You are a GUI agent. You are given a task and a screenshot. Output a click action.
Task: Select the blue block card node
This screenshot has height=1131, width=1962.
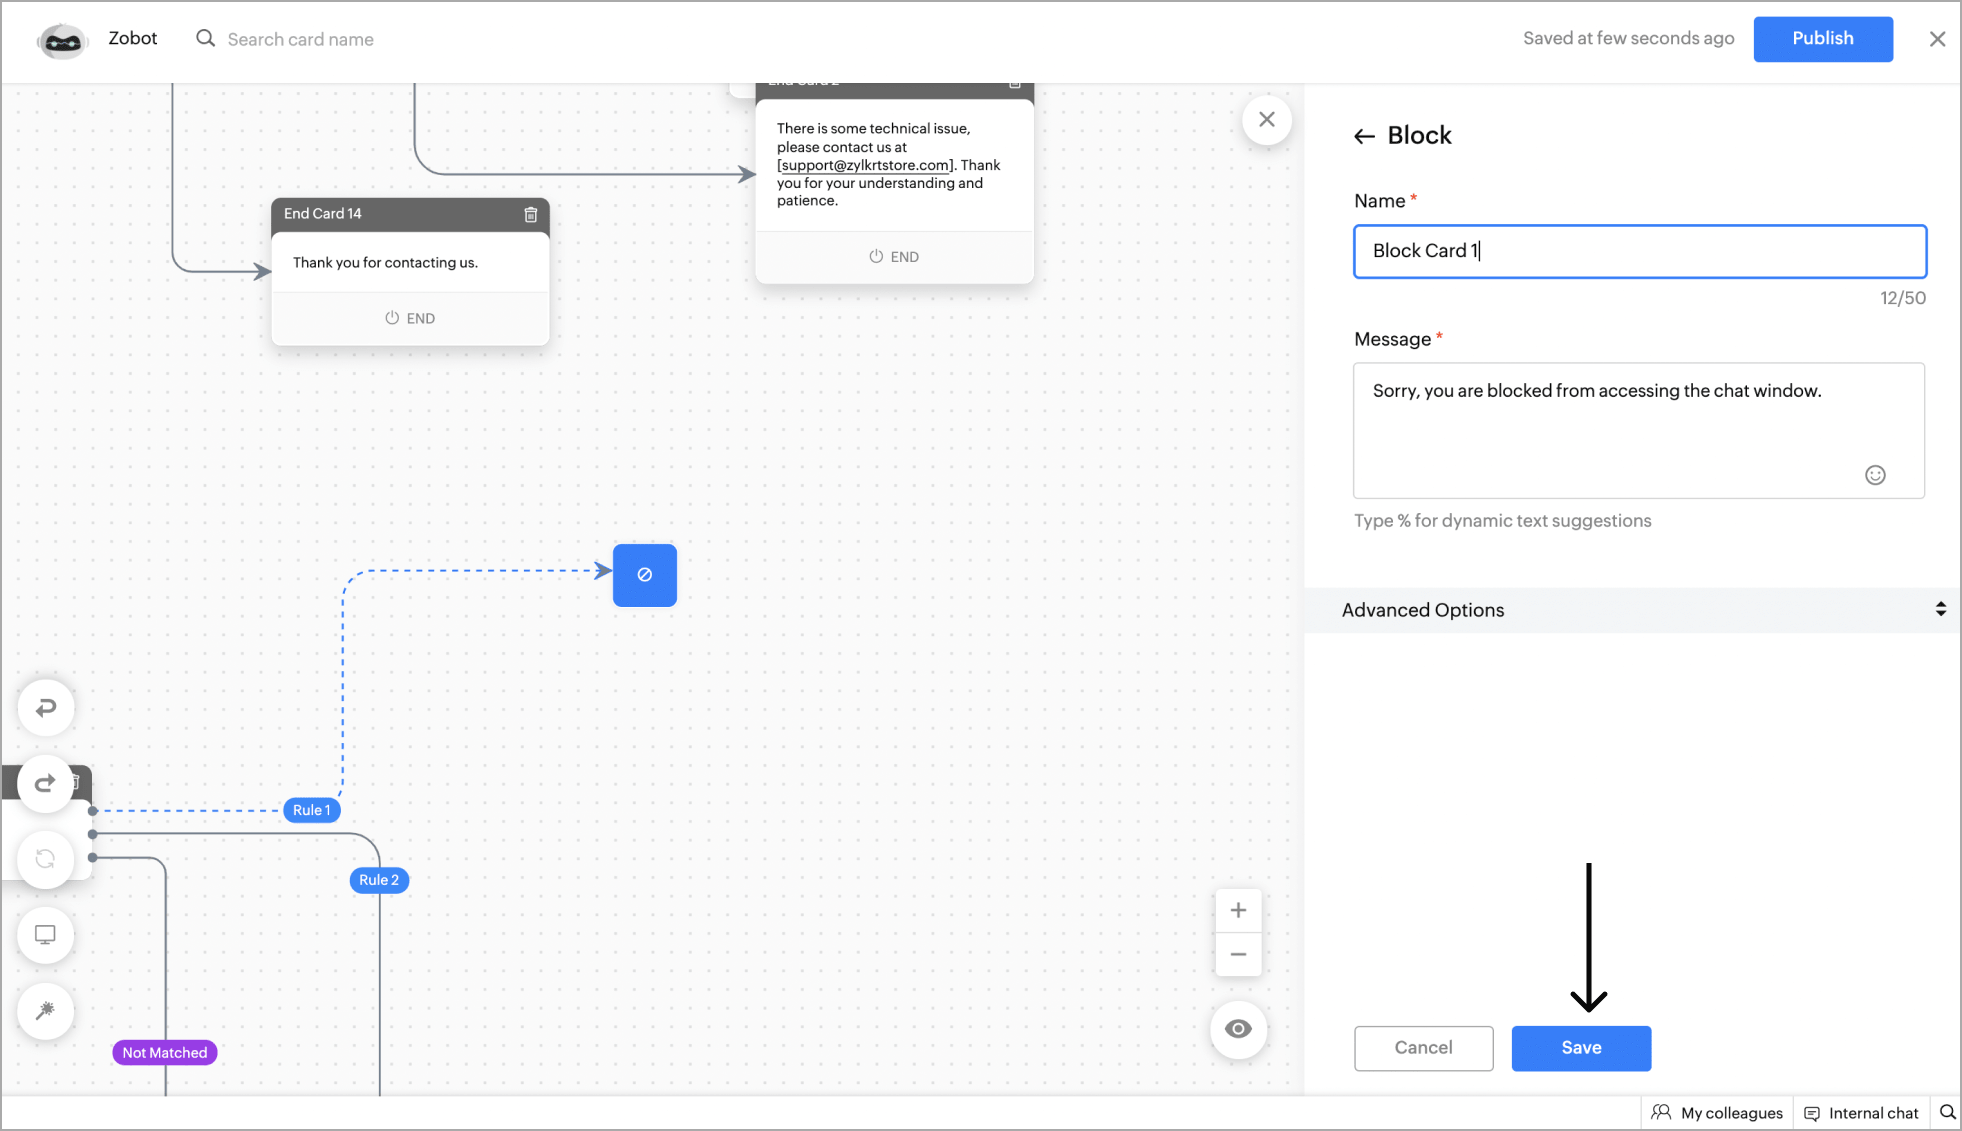click(x=645, y=575)
